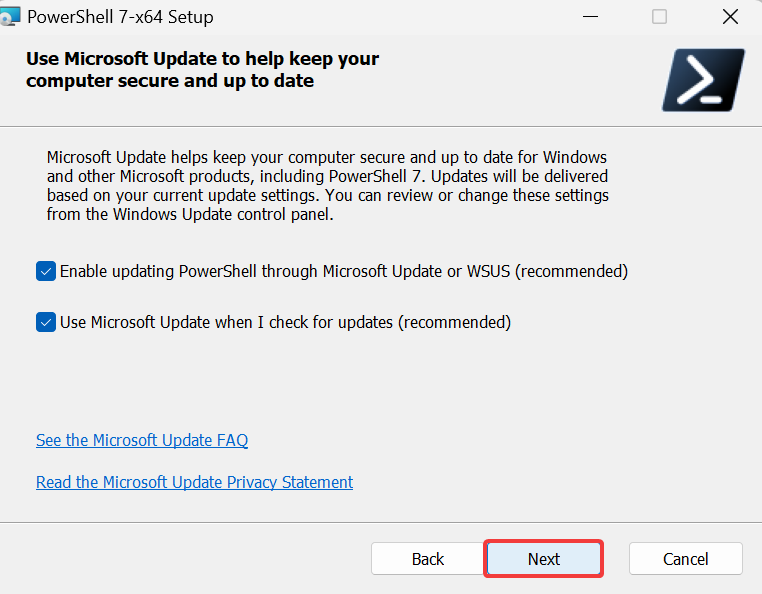The width and height of the screenshot is (762, 594).
Task: Click the 'PowerShell 7-x64 Setup' title bar text
Action: click(x=120, y=17)
